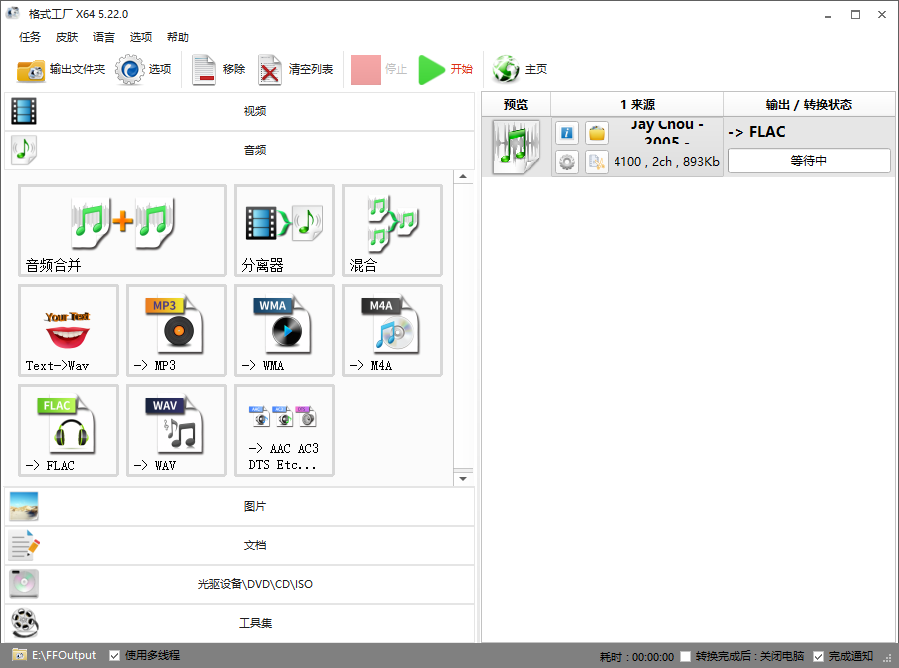The width and height of the screenshot is (899, 668).
Task: Open settings gear for the queued task
Action: [x=566, y=161]
